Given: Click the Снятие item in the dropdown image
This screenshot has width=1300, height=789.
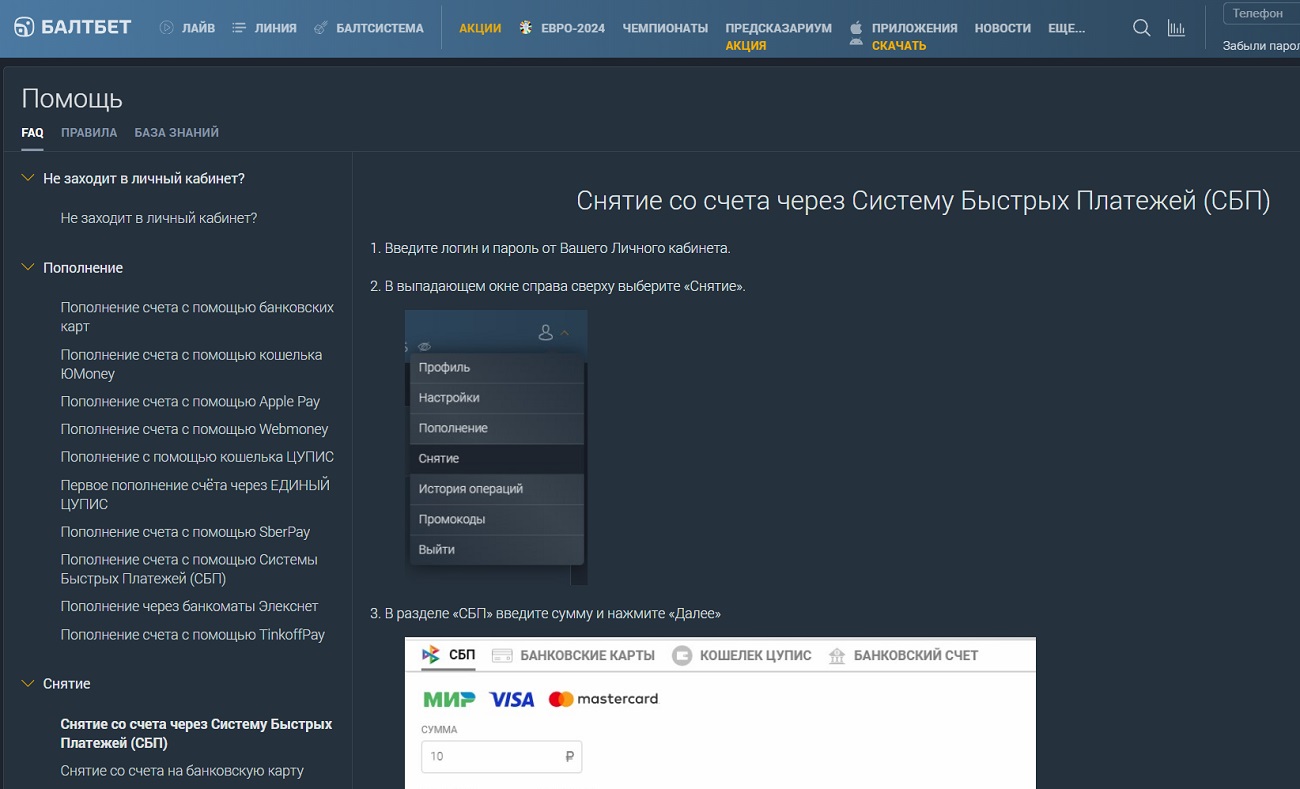Looking at the screenshot, I should (496, 459).
